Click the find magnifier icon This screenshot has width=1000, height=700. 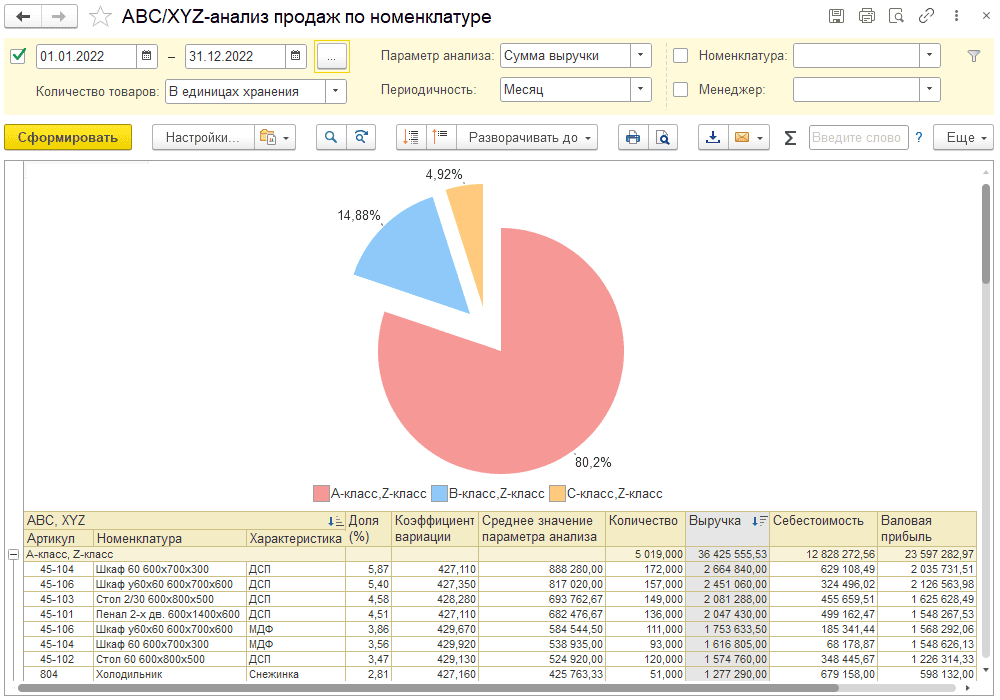pyautogui.click(x=331, y=137)
